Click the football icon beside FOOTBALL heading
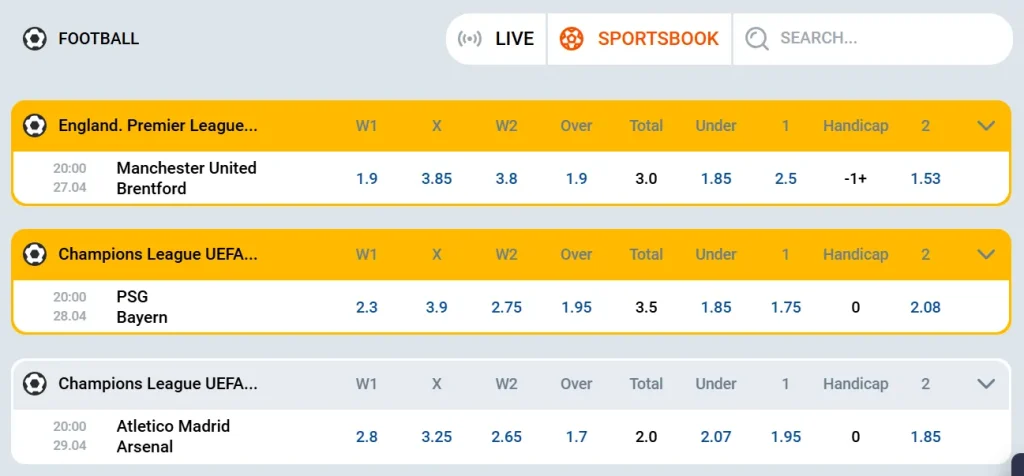 [x=34, y=39]
